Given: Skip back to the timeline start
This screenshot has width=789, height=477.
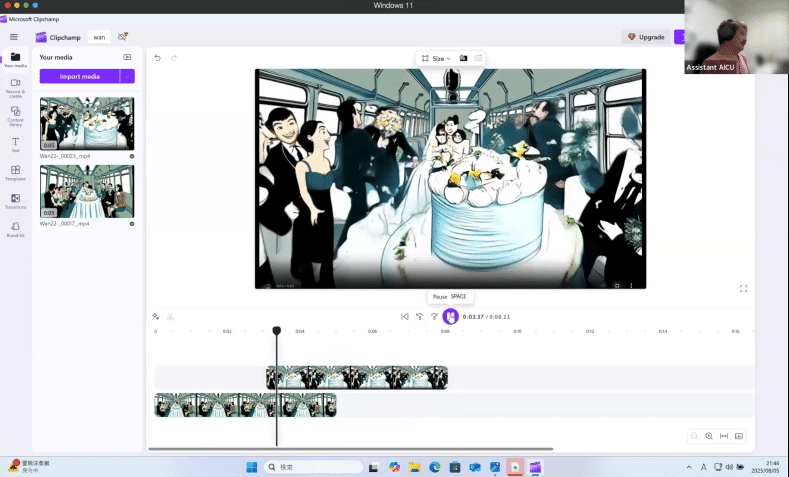Looking at the screenshot, I should pos(405,316).
